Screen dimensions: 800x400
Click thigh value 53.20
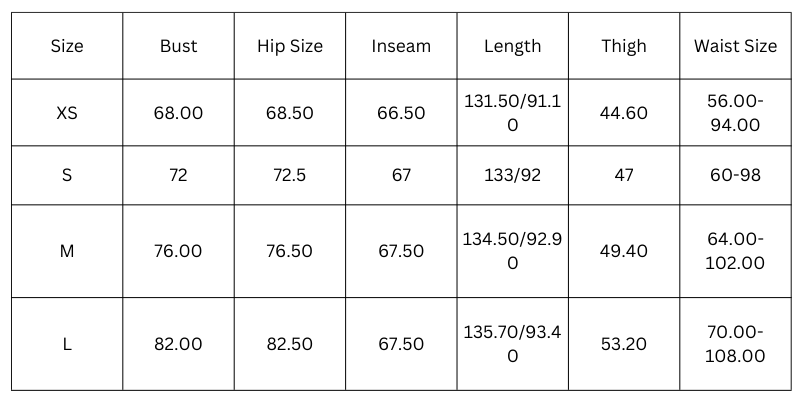point(624,344)
